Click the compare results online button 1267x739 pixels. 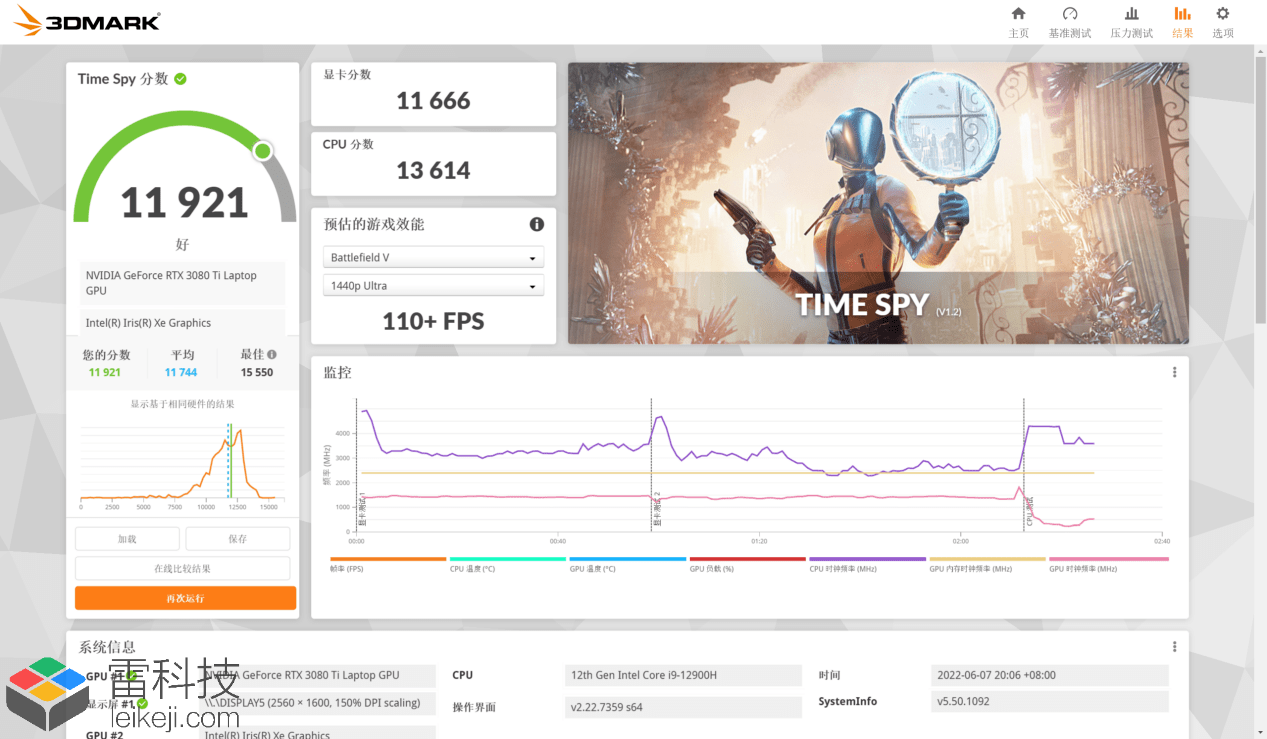pyautogui.click(x=182, y=568)
